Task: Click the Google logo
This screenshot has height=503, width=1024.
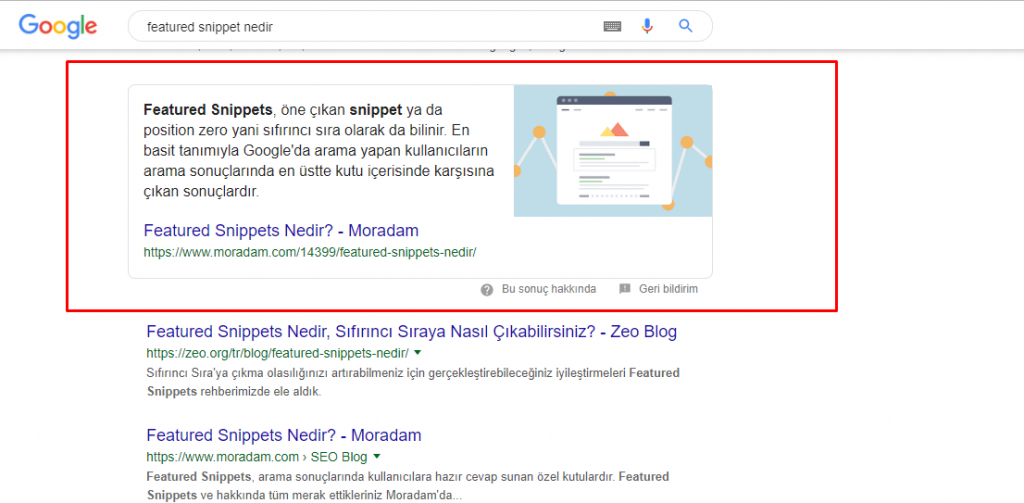Action: (x=58, y=25)
